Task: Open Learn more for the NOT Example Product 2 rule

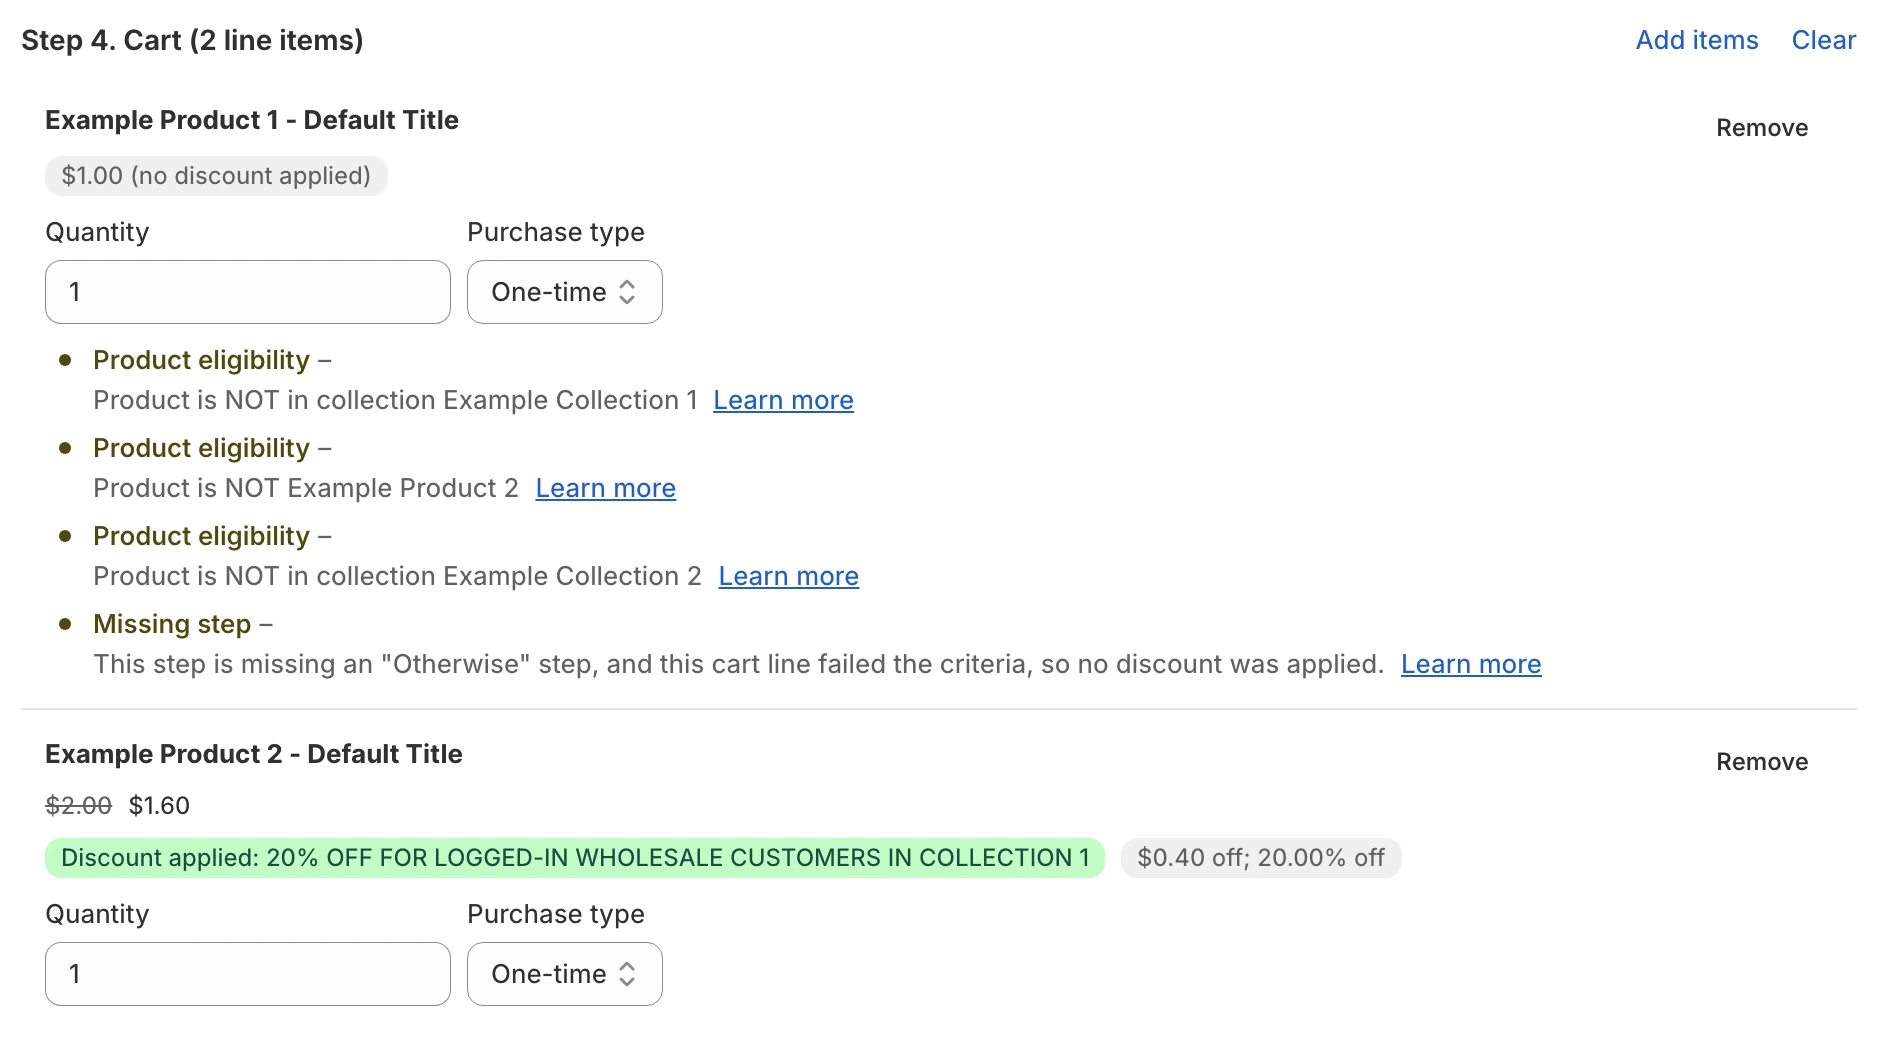Action: click(605, 488)
